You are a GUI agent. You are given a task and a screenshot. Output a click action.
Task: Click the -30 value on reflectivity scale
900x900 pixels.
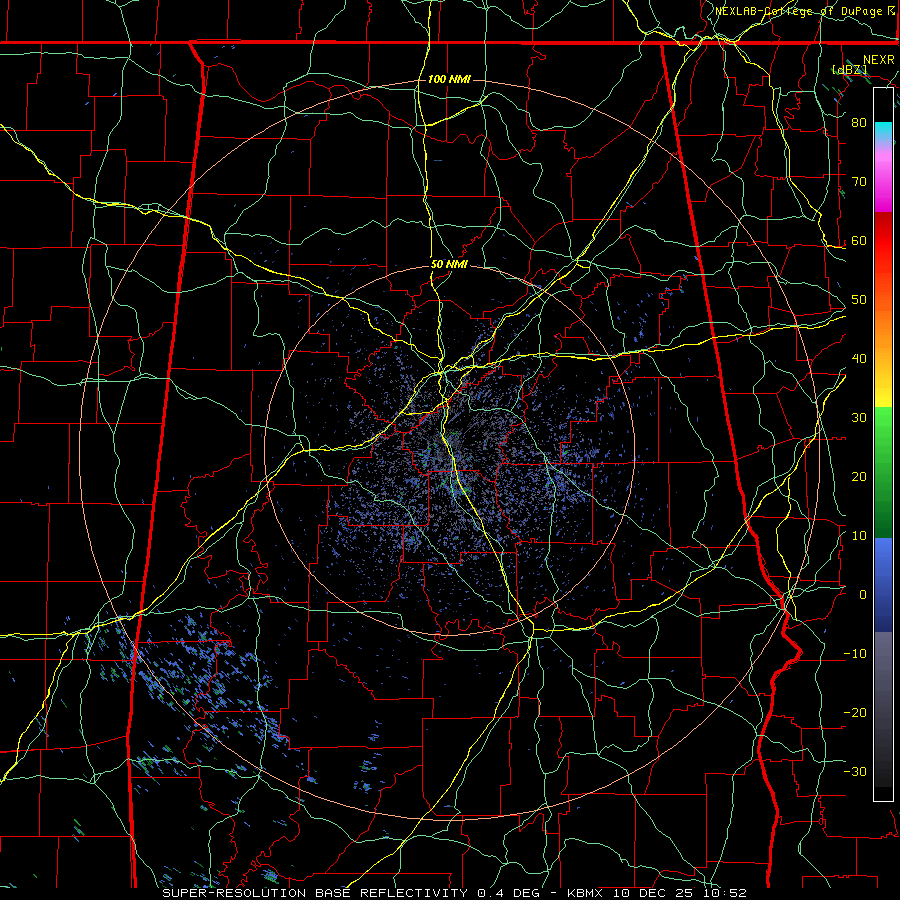(x=855, y=772)
